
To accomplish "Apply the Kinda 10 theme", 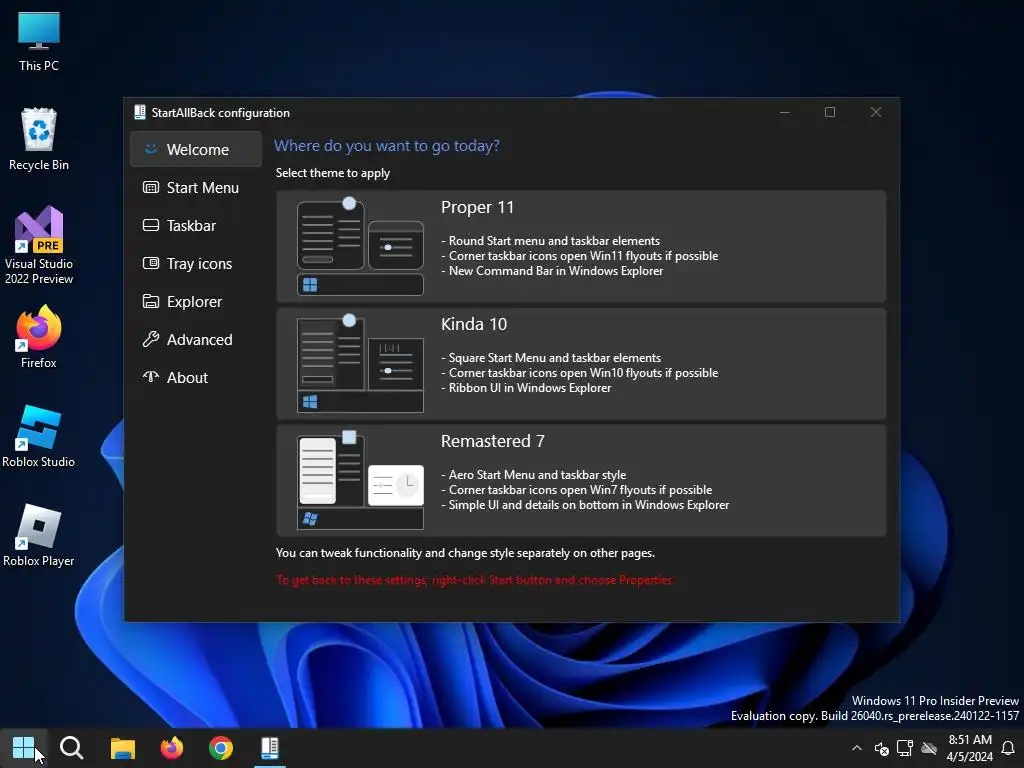I will coord(581,363).
